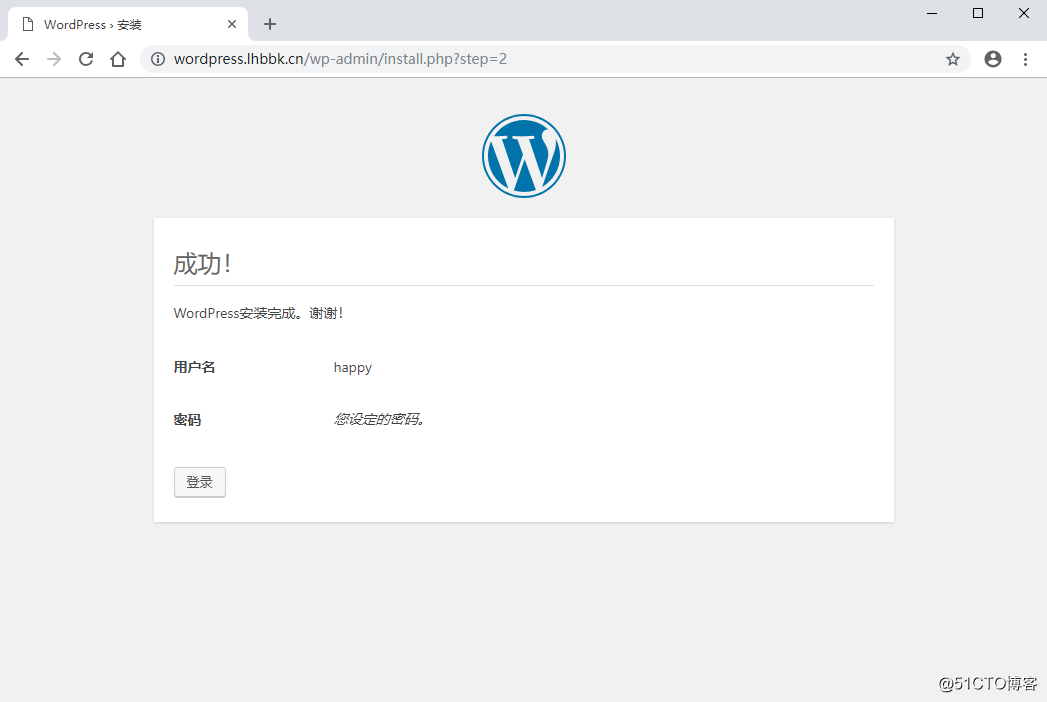The height and width of the screenshot is (702, 1047).
Task: Open a new tab with plus button
Action: click(x=270, y=24)
